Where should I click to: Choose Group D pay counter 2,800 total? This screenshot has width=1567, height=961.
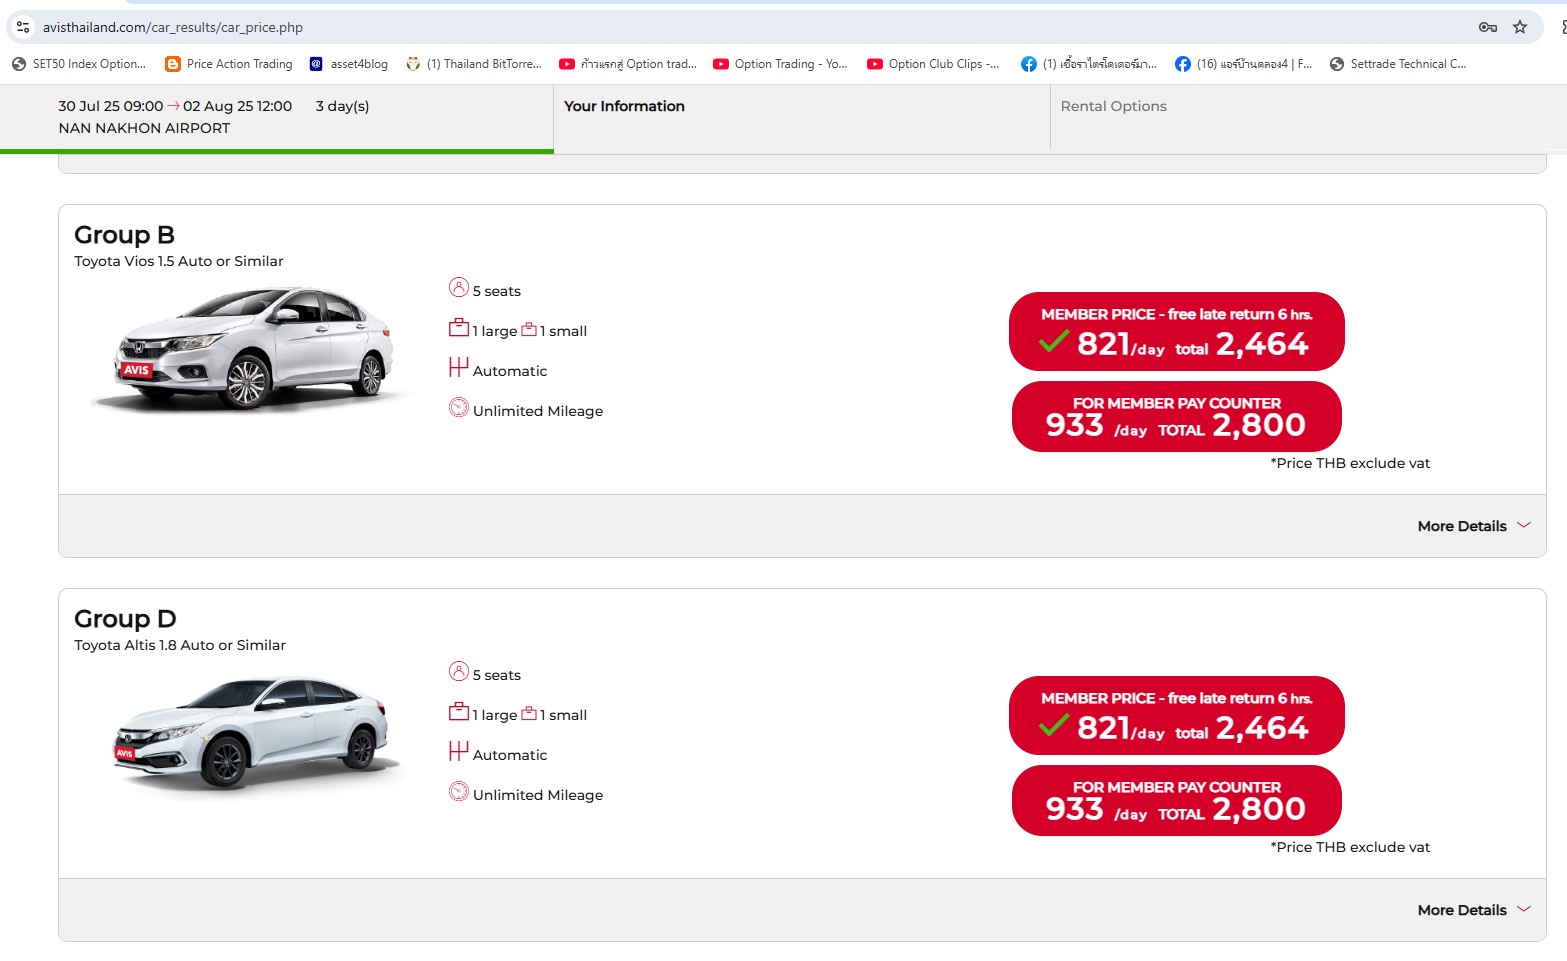[x=1176, y=800]
